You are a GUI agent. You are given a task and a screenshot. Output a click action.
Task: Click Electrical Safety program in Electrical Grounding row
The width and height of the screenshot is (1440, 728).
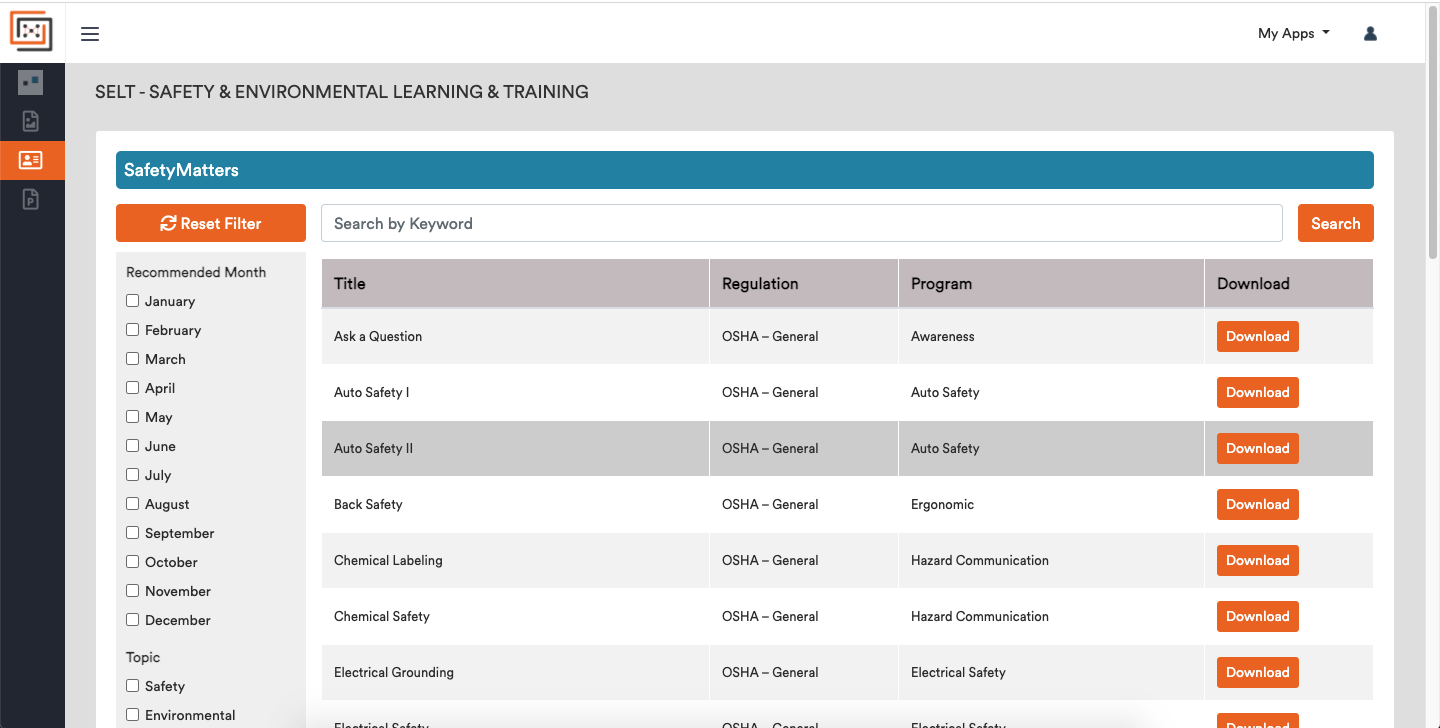click(x=958, y=672)
